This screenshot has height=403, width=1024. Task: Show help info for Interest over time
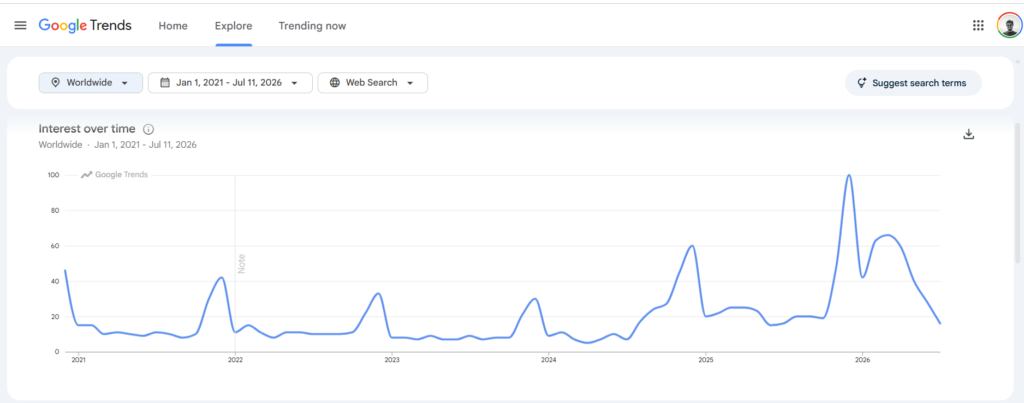point(148,129)
